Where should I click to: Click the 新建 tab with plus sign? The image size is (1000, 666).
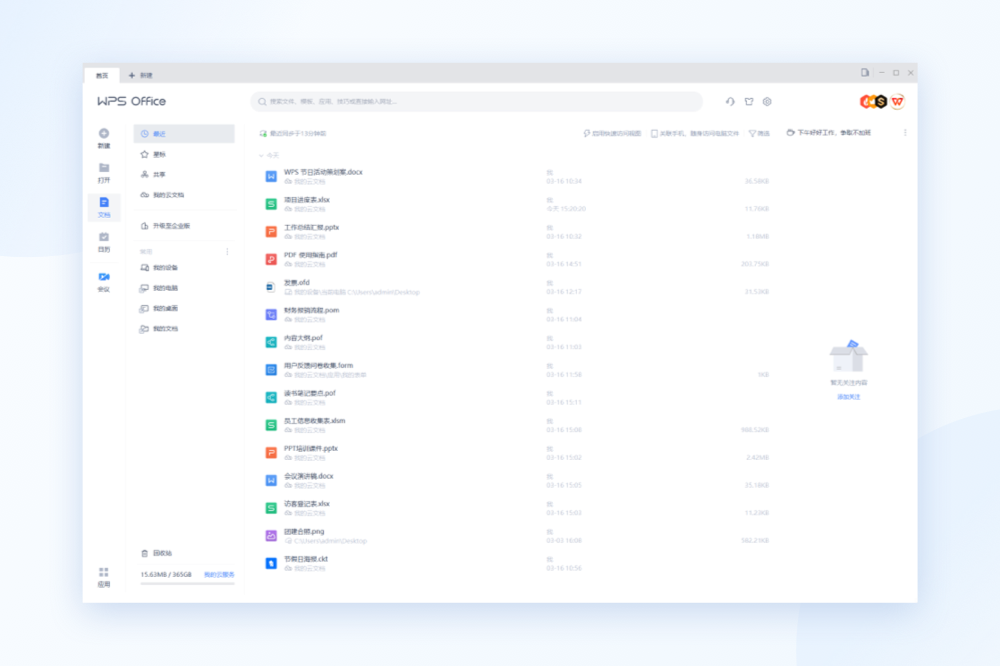click(x=141, y=75)
